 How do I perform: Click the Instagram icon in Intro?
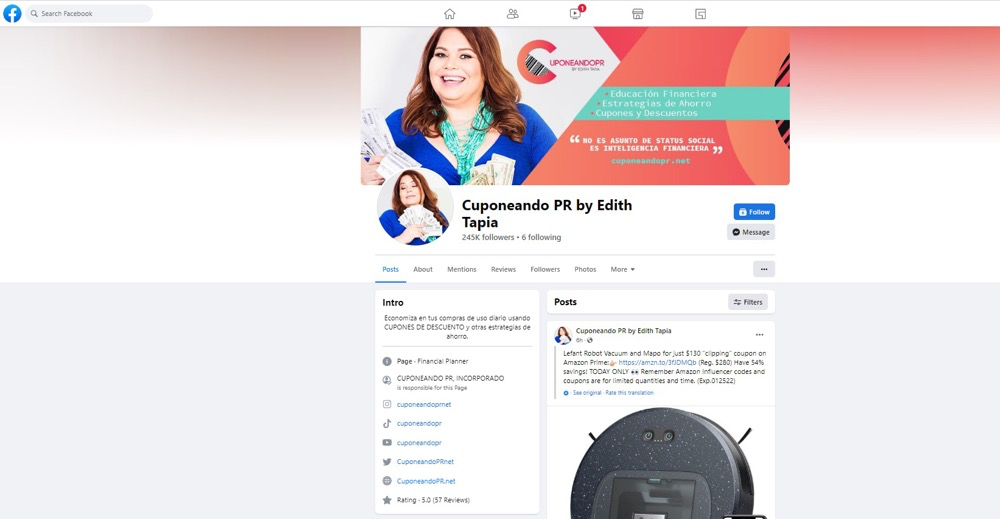click(387, 404)
